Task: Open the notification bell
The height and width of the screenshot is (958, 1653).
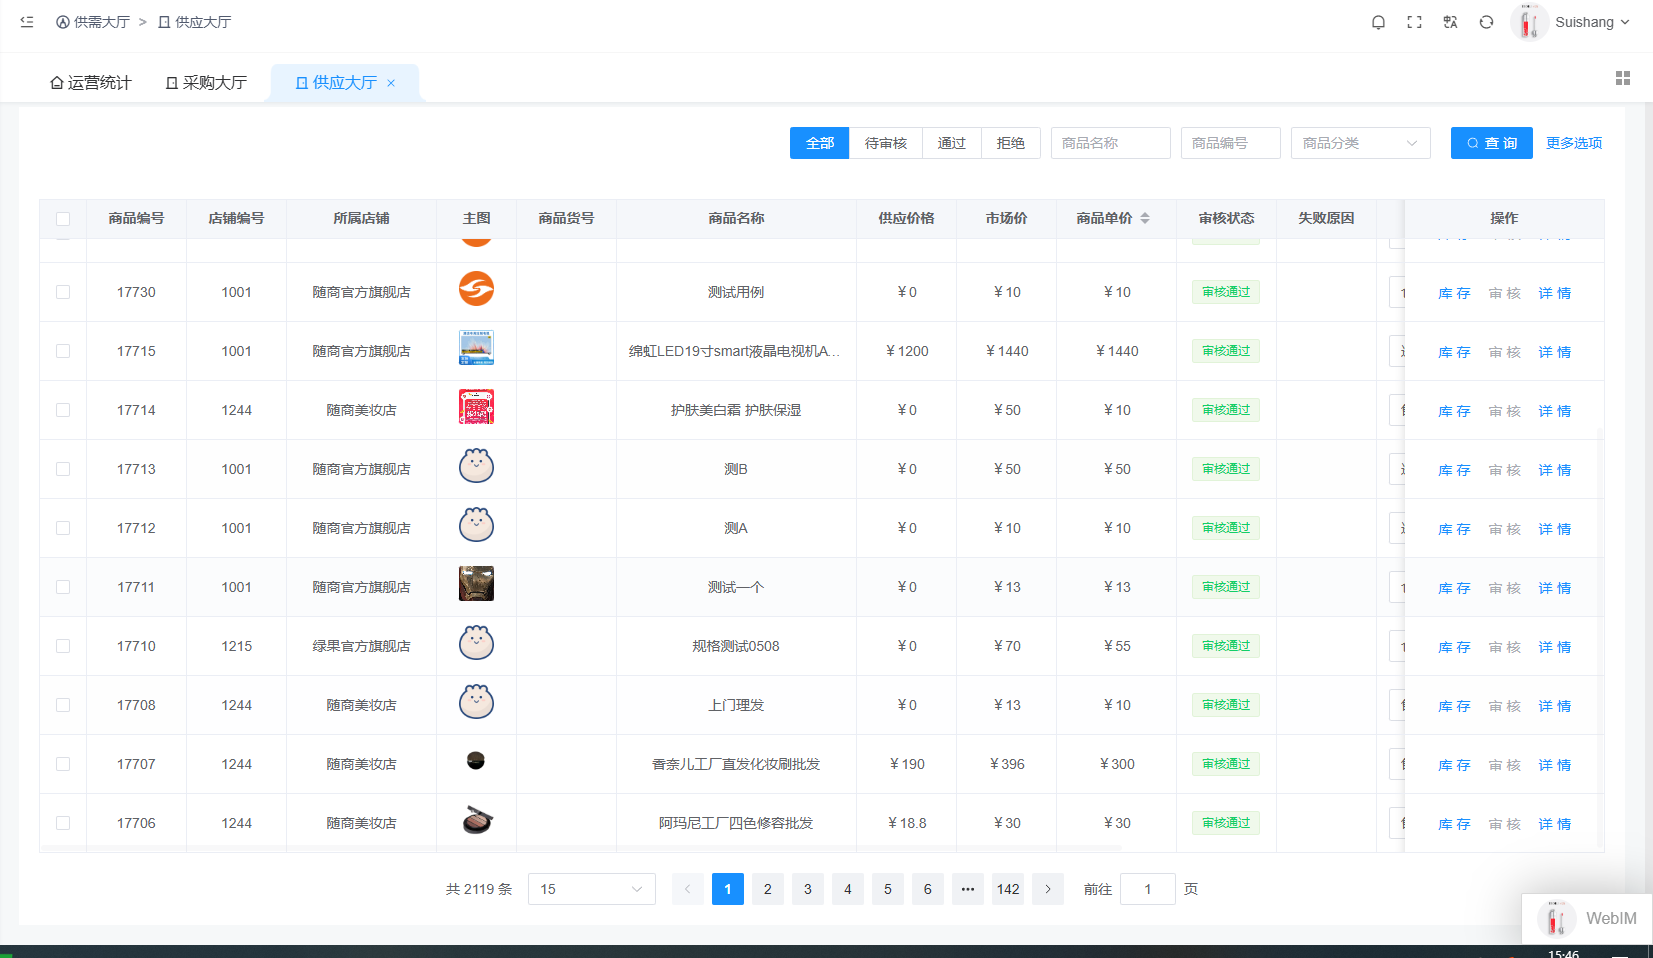Action: [x=1378, y=22]
